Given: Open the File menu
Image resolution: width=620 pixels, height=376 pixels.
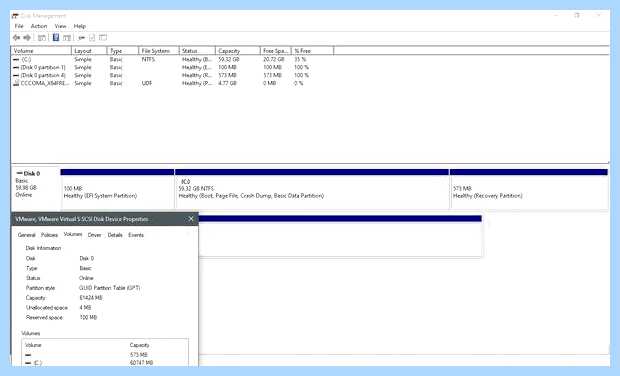Looking at the screenshot, I should tap(19, 26).
